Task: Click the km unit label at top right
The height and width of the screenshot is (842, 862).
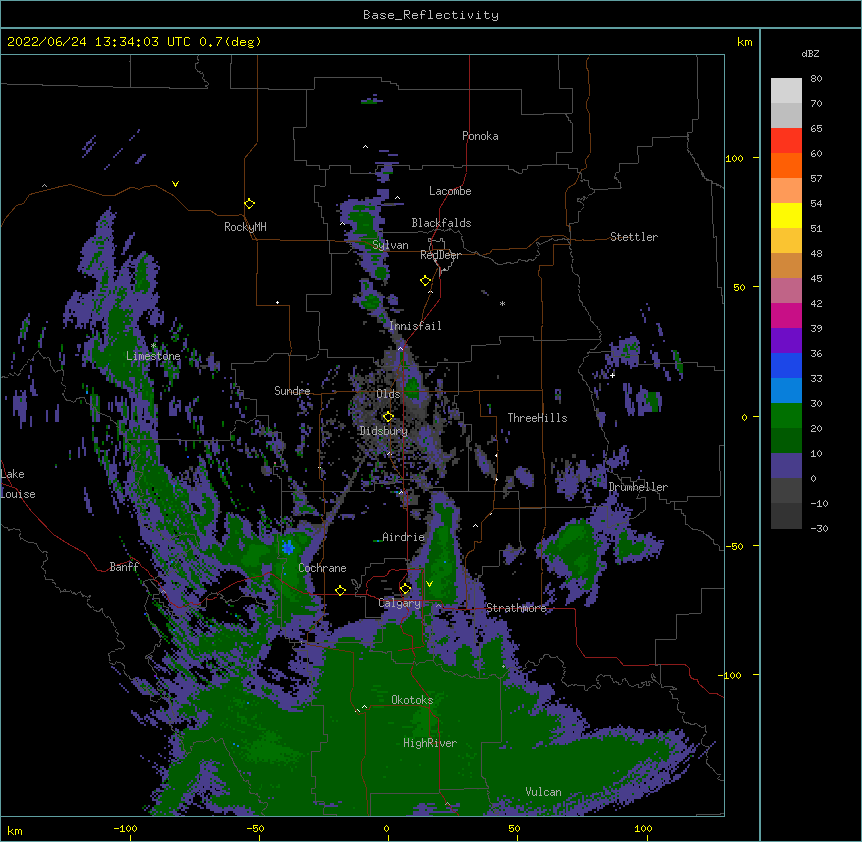Action: 744,42
